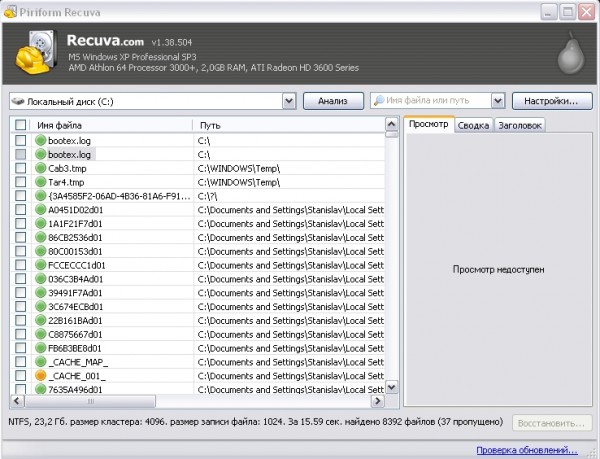Click the Recuva title bar icon
Viewport: 600px width, 459px height.
click(x=10, y=12)
